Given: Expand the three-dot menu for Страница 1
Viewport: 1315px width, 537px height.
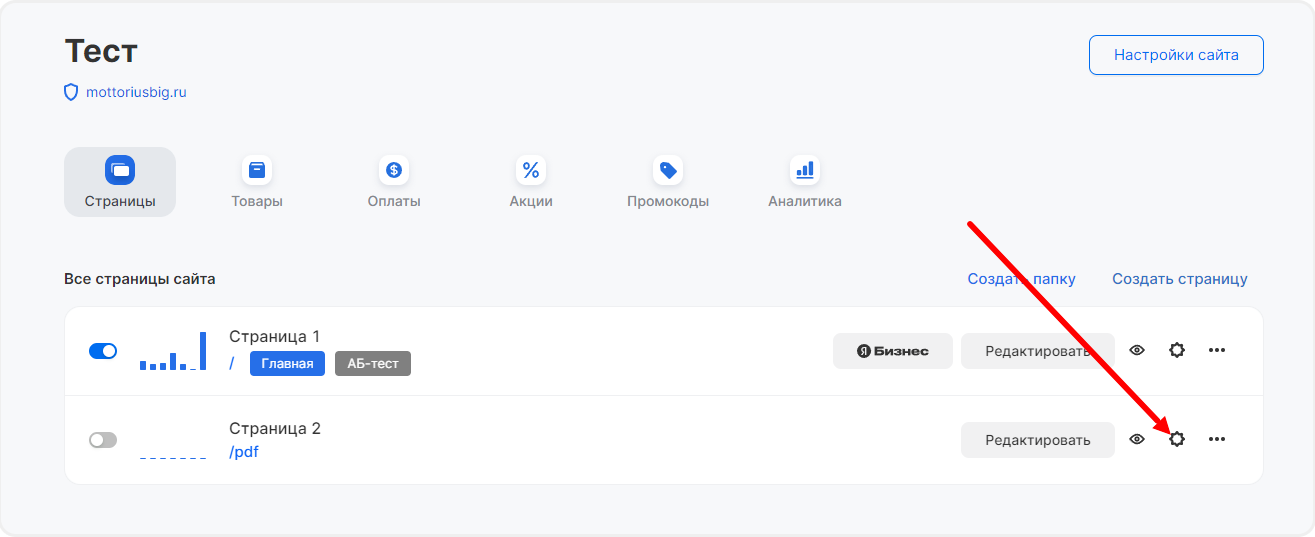Looking at the screenshot, I should click(x=1217, y=350).
